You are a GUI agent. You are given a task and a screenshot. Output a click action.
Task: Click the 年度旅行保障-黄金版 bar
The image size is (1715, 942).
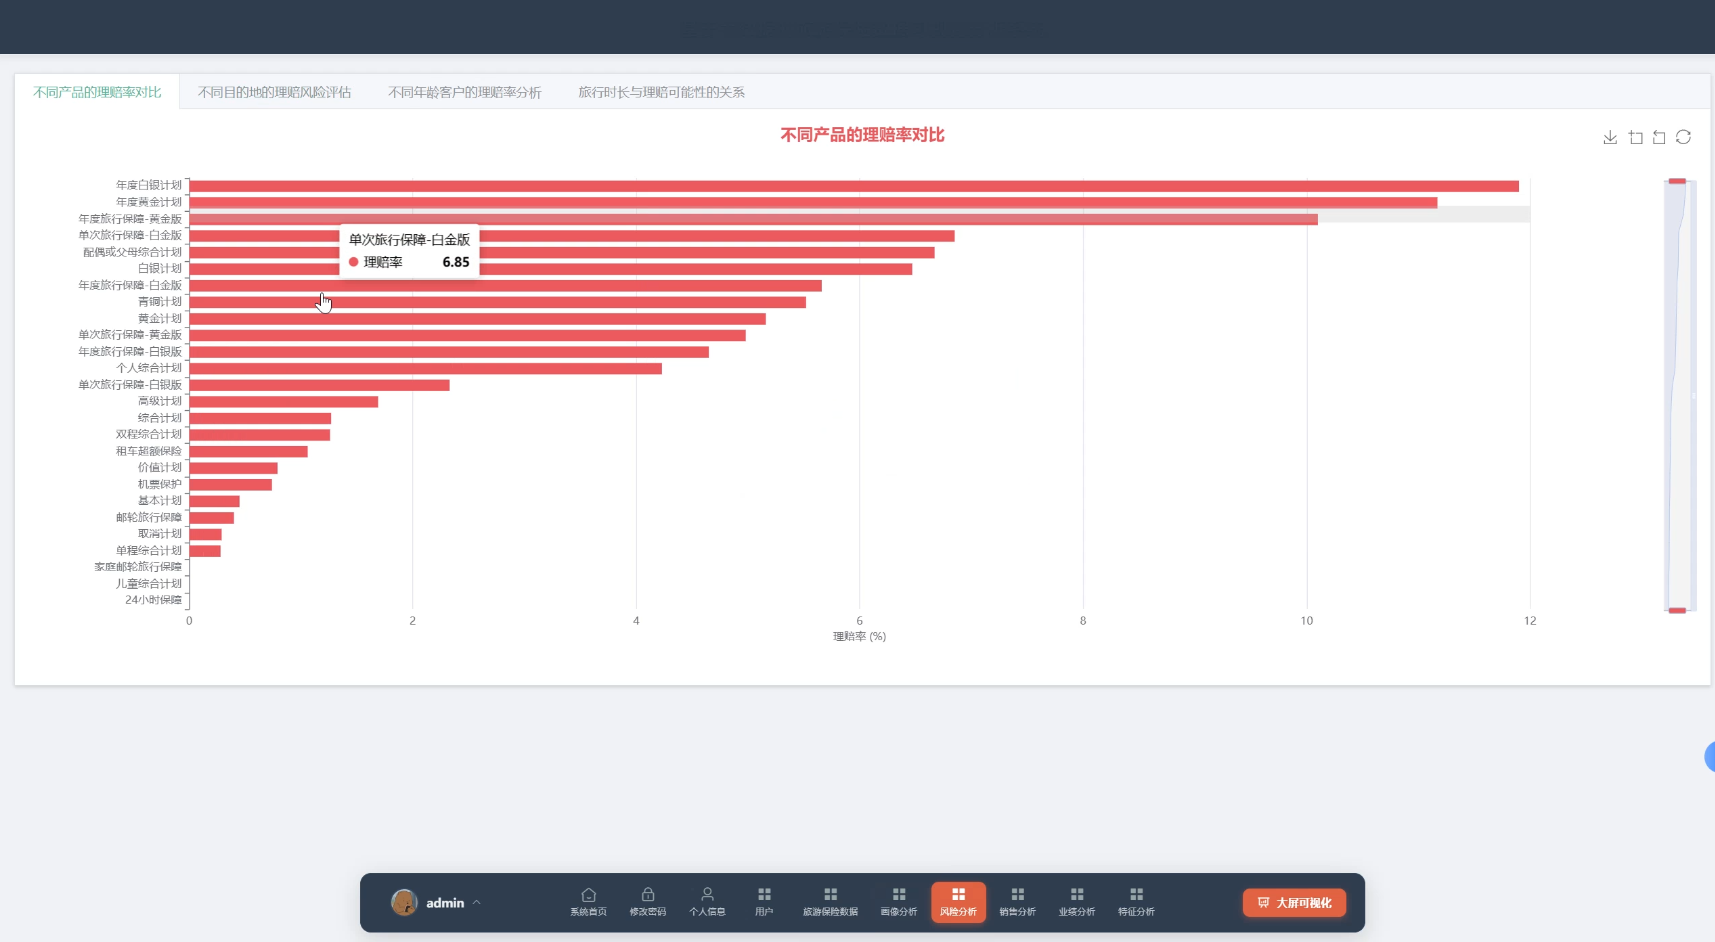click(x=753, y=219)
